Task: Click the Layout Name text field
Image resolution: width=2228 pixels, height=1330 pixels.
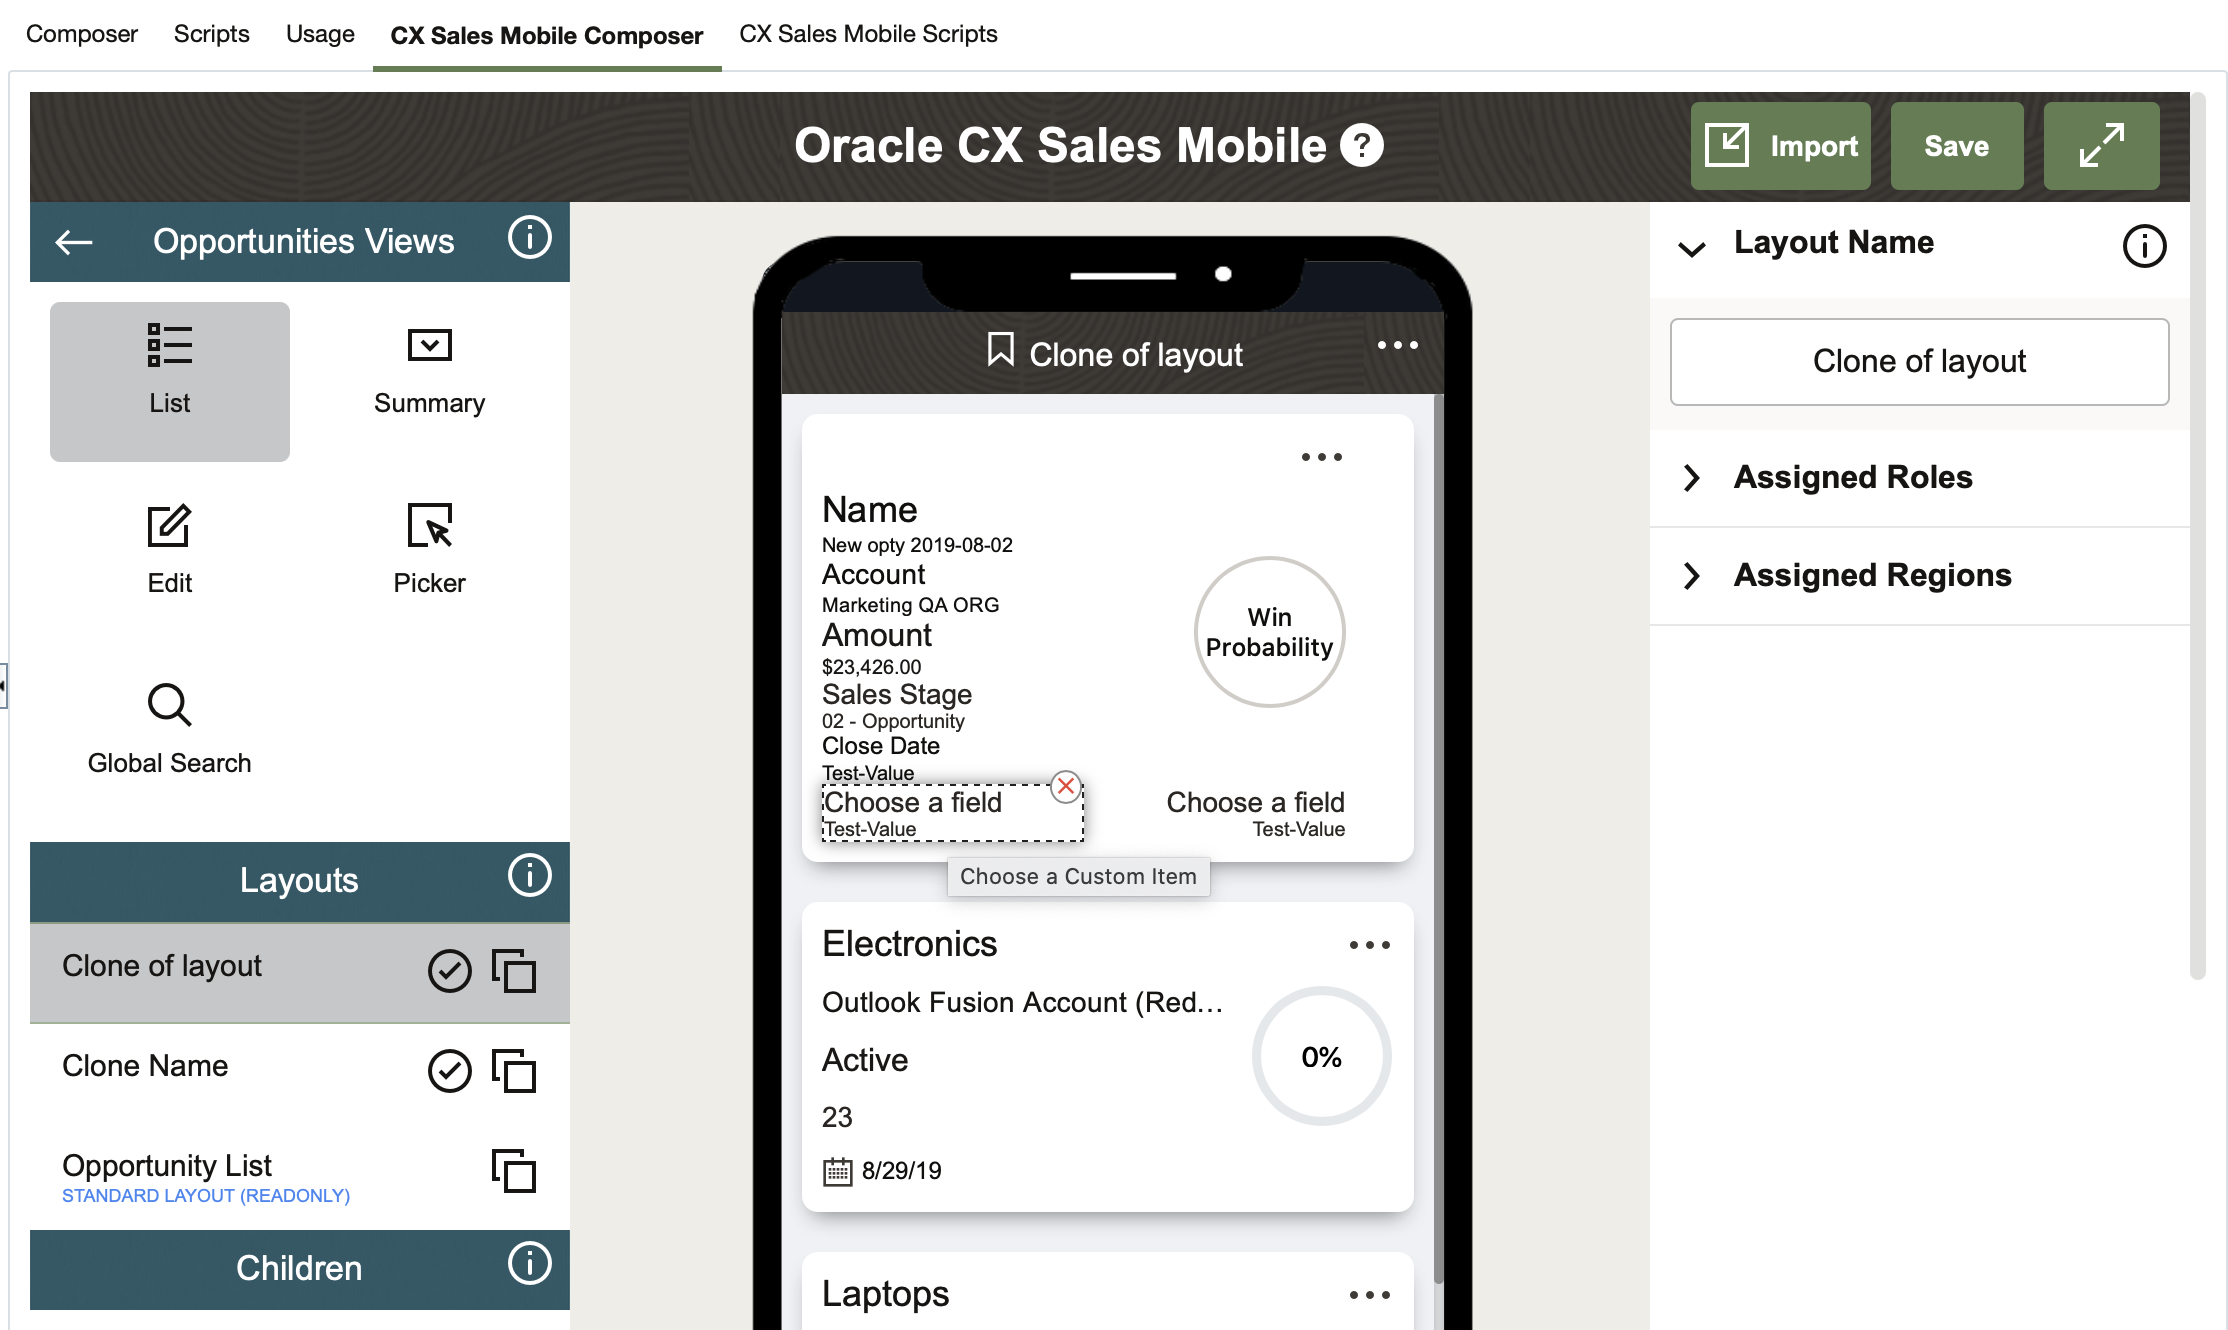Action: click(x=1918, y=361)
